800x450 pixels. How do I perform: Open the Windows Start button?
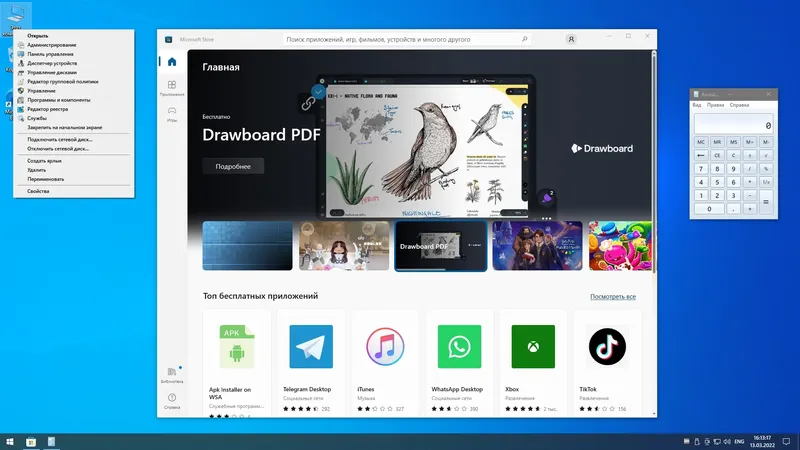tap(10, 442)
